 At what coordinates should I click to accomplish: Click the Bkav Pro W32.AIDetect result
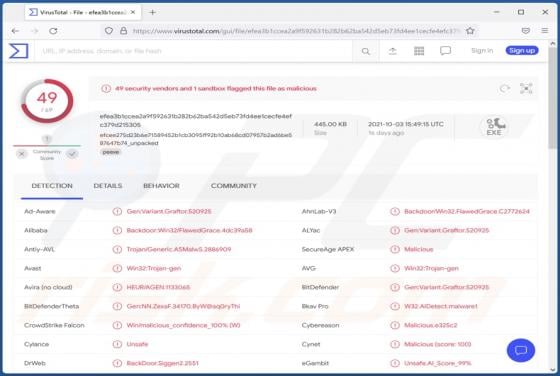click(441, 306)
